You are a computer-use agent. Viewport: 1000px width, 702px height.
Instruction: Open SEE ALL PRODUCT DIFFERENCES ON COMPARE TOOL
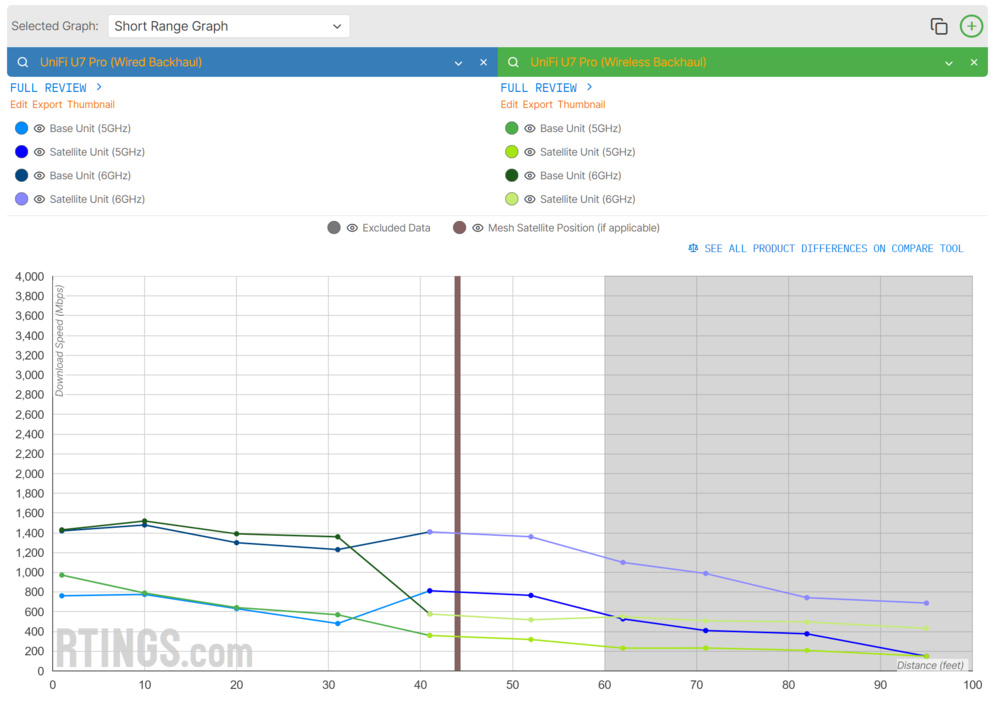(835, 248)
